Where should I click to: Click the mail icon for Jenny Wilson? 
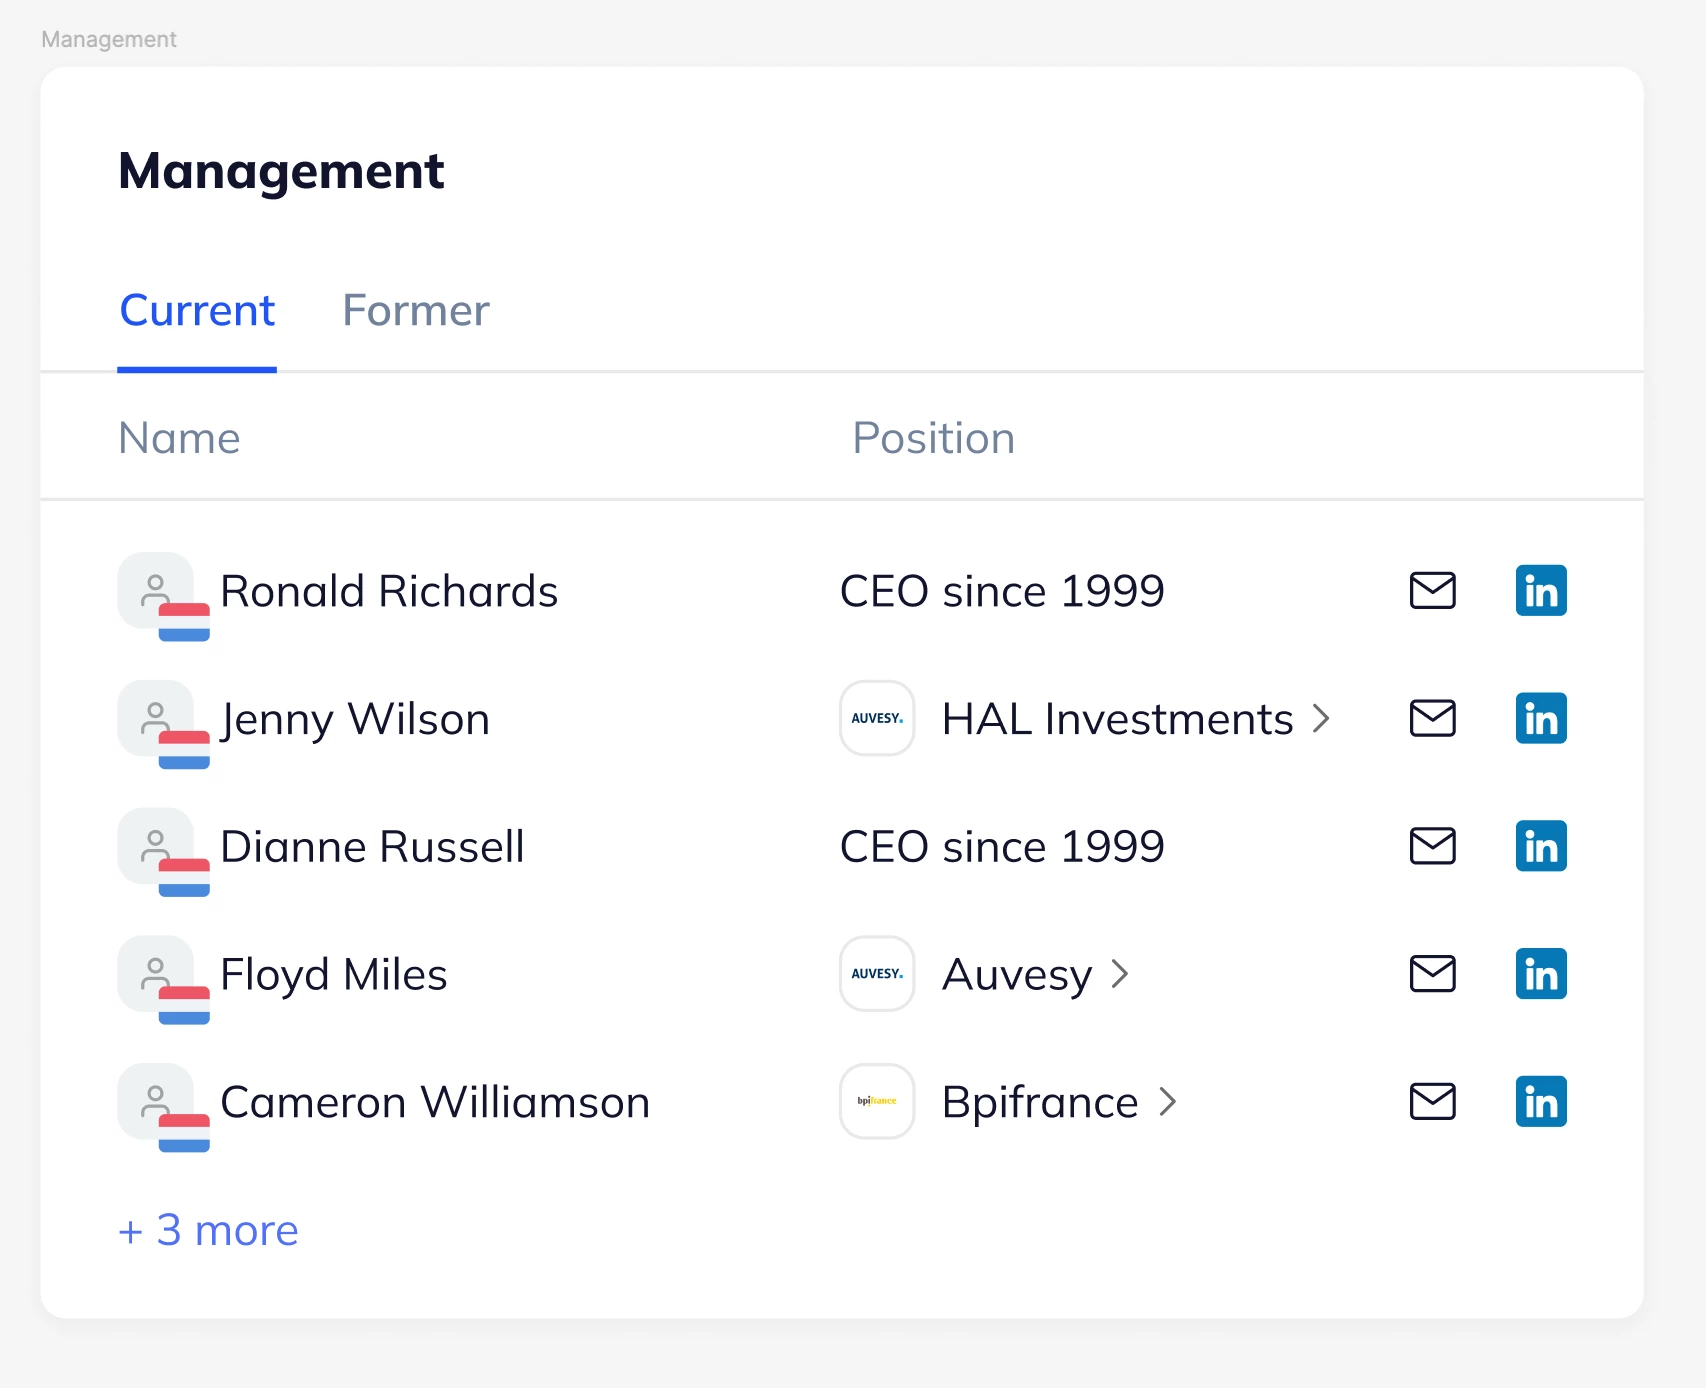click(x=1432, y=718)
